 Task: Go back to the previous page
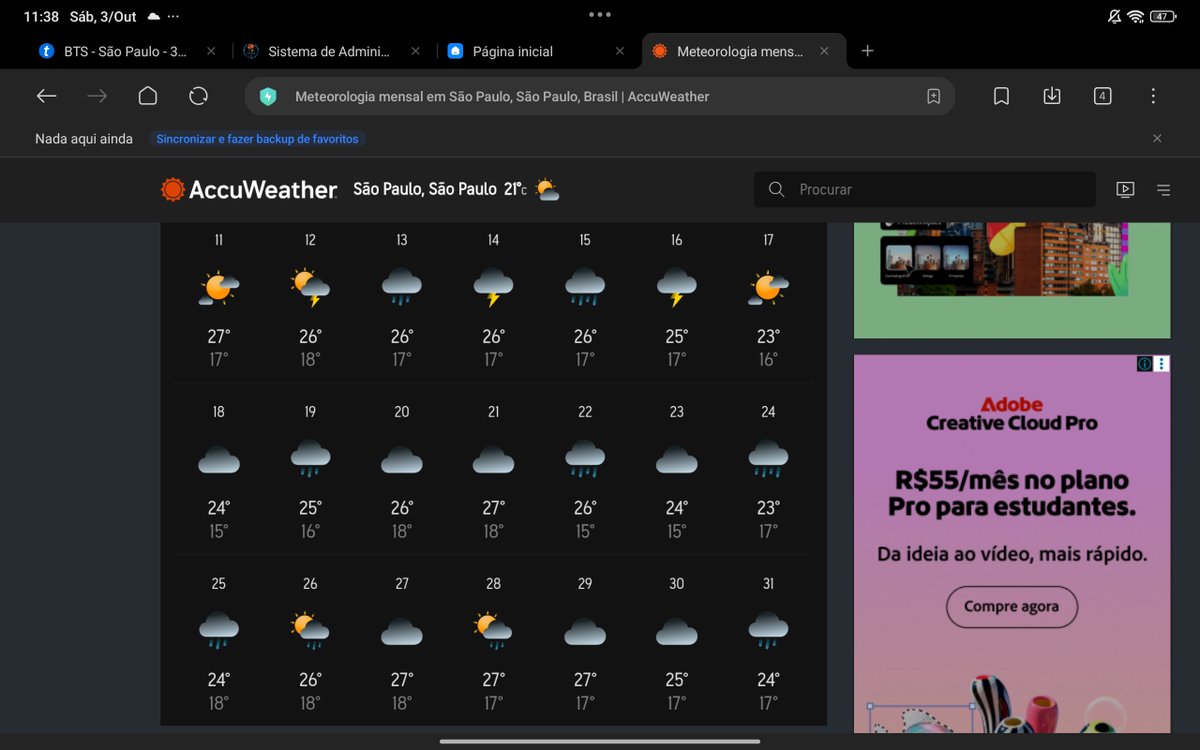(x=47, y=96)
